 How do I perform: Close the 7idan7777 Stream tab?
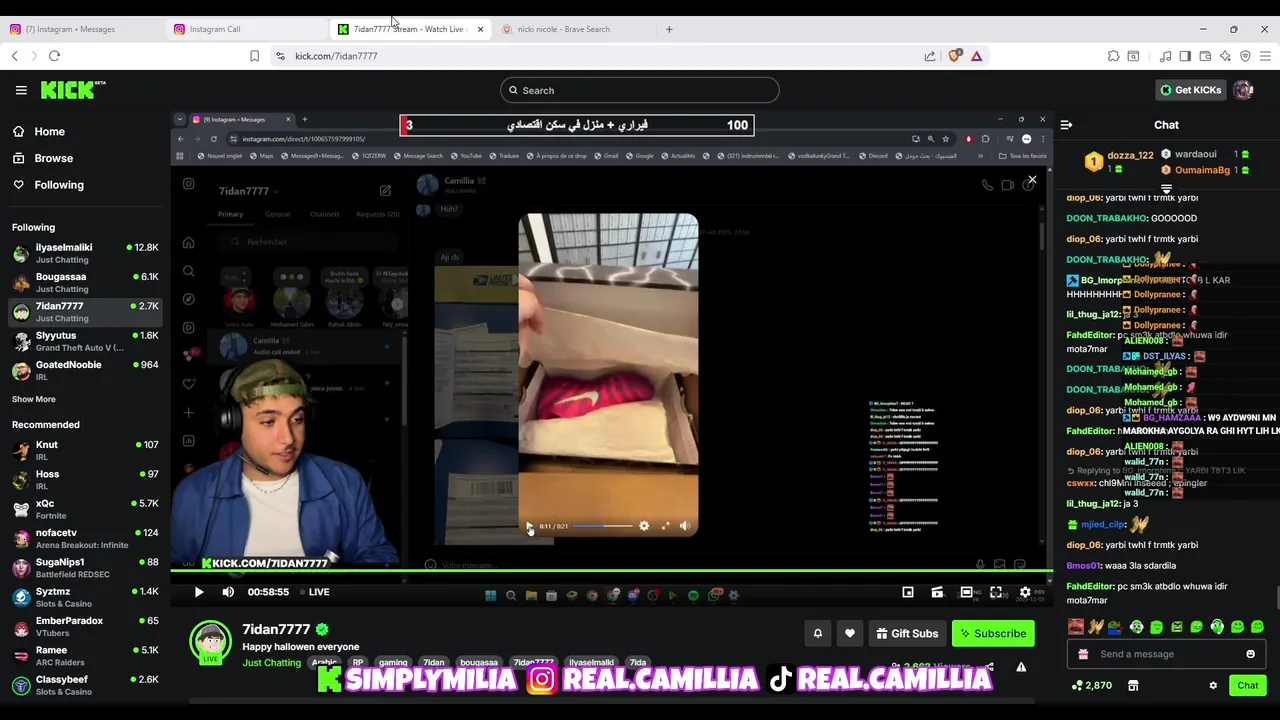pos(480,29)
